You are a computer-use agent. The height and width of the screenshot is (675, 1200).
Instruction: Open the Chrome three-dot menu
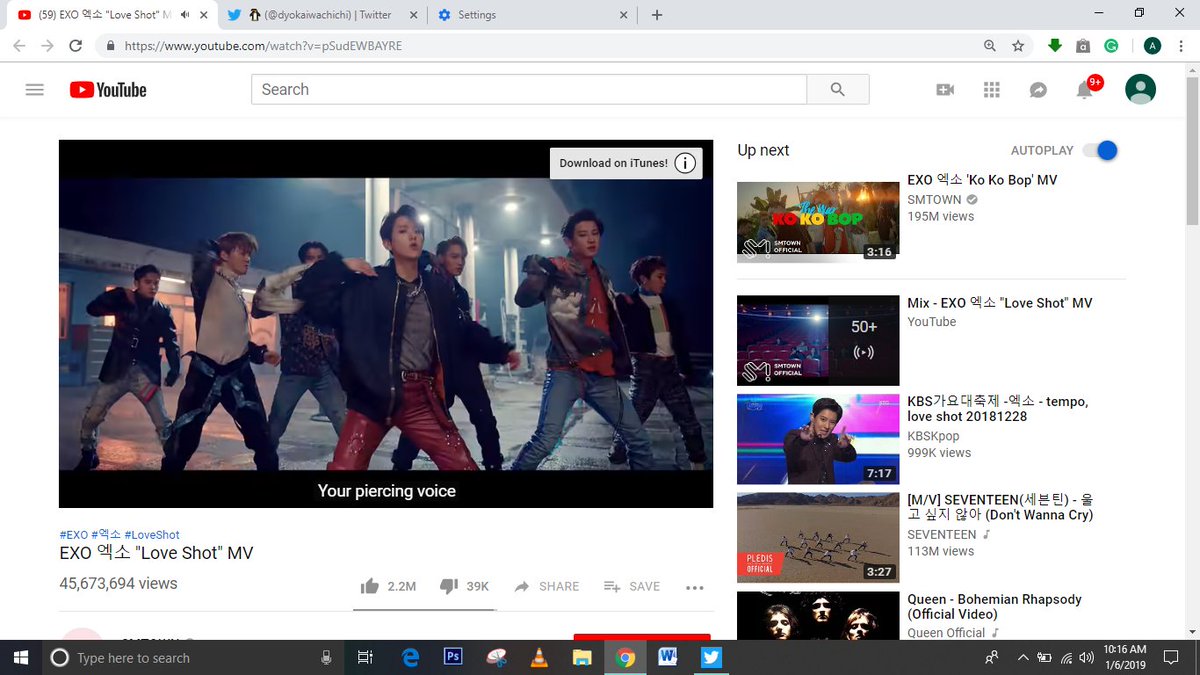tap(1182, 46)
